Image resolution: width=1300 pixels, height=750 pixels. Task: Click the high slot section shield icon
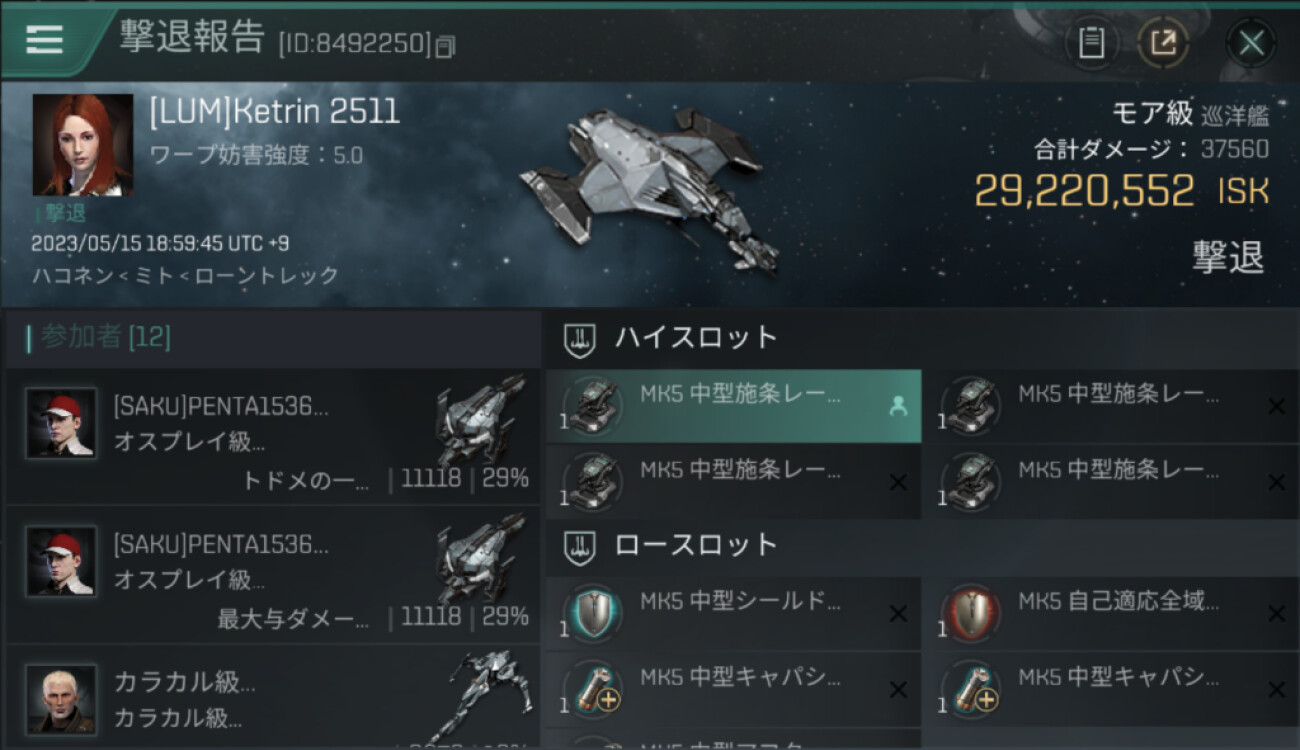[581, 340]
